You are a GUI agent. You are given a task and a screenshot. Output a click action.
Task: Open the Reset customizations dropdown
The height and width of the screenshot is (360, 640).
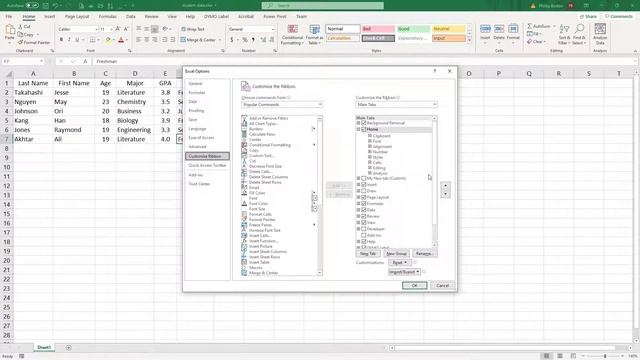399,262
